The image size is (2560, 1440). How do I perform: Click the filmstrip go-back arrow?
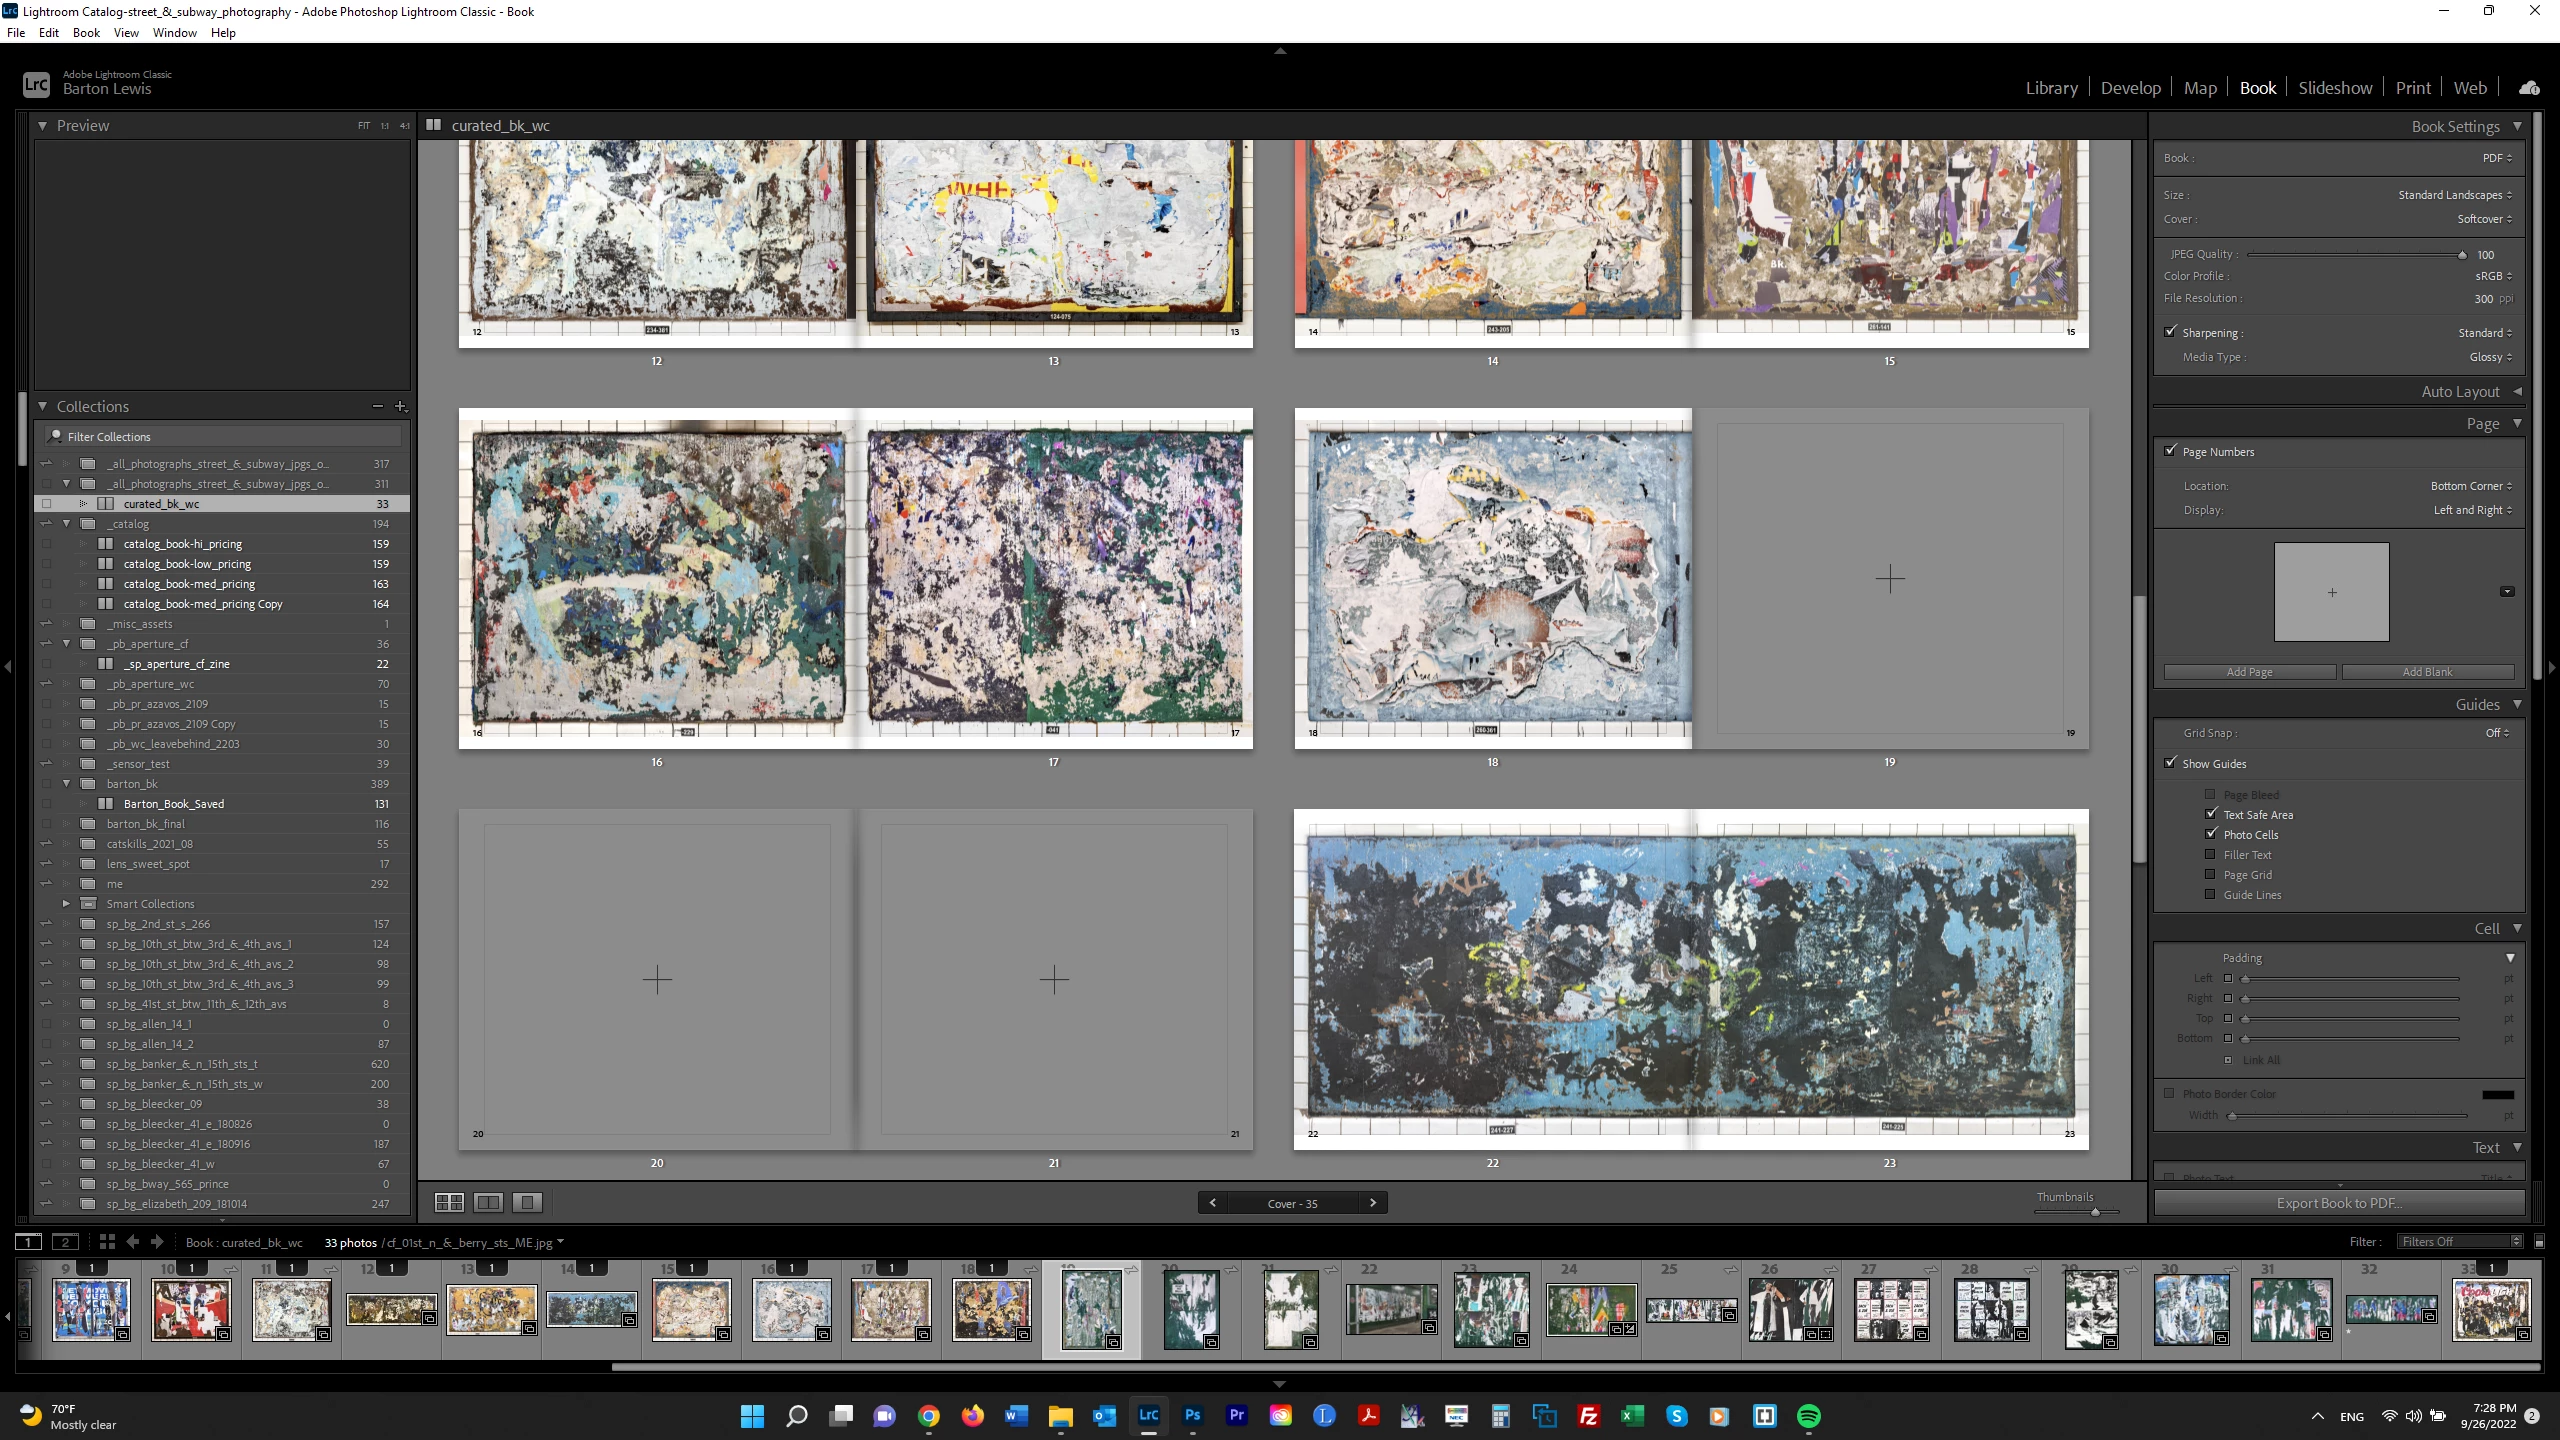[133, 1242]
